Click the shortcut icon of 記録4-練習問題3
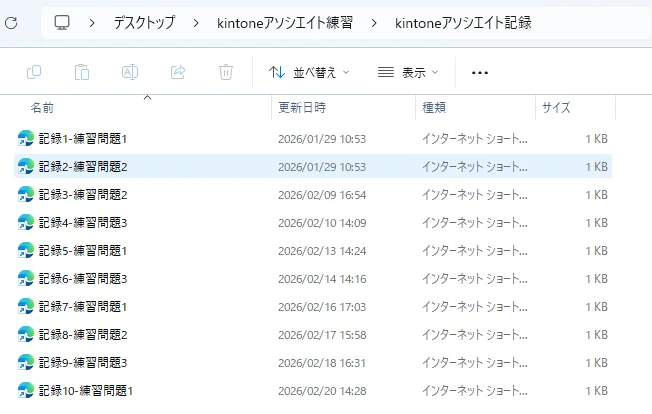Screen dimensions: 652x414 (x=26, y=222)
